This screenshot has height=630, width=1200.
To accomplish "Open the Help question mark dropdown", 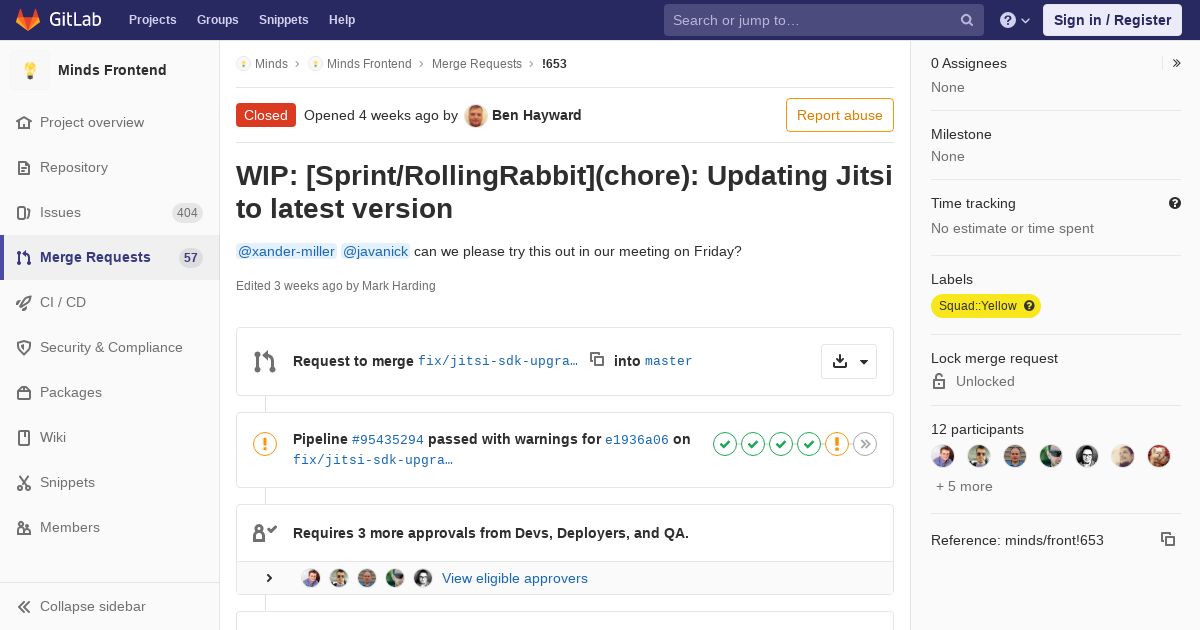I will coord(1015,20).
